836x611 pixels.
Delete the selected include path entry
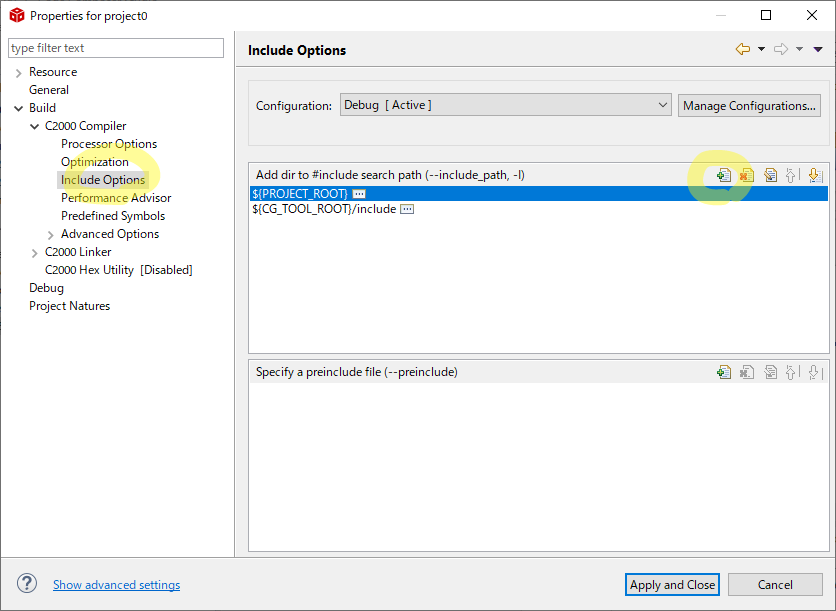(x=746, y=175)
